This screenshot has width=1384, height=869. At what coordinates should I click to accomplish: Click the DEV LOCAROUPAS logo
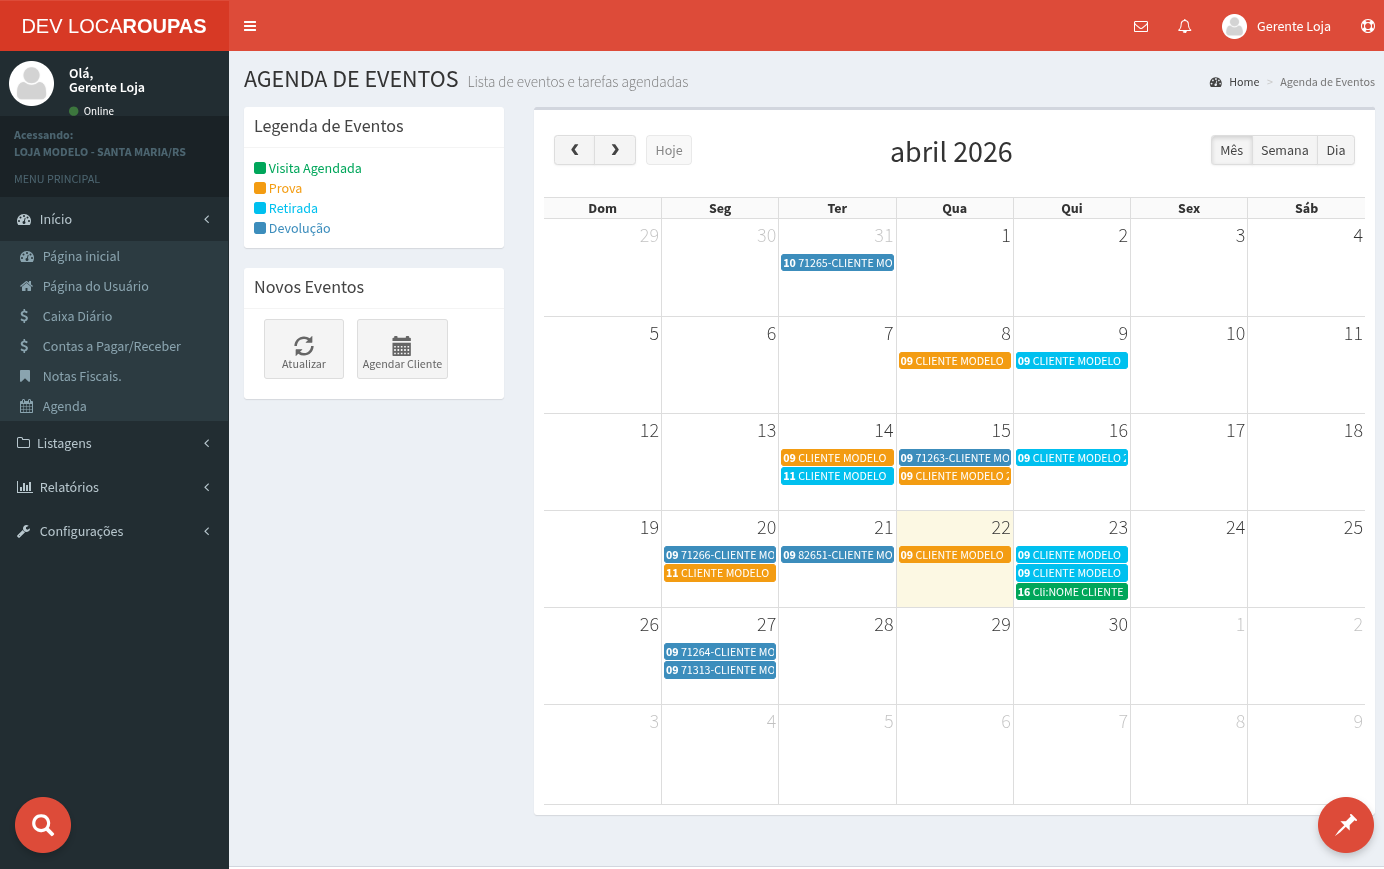(114, 26)
